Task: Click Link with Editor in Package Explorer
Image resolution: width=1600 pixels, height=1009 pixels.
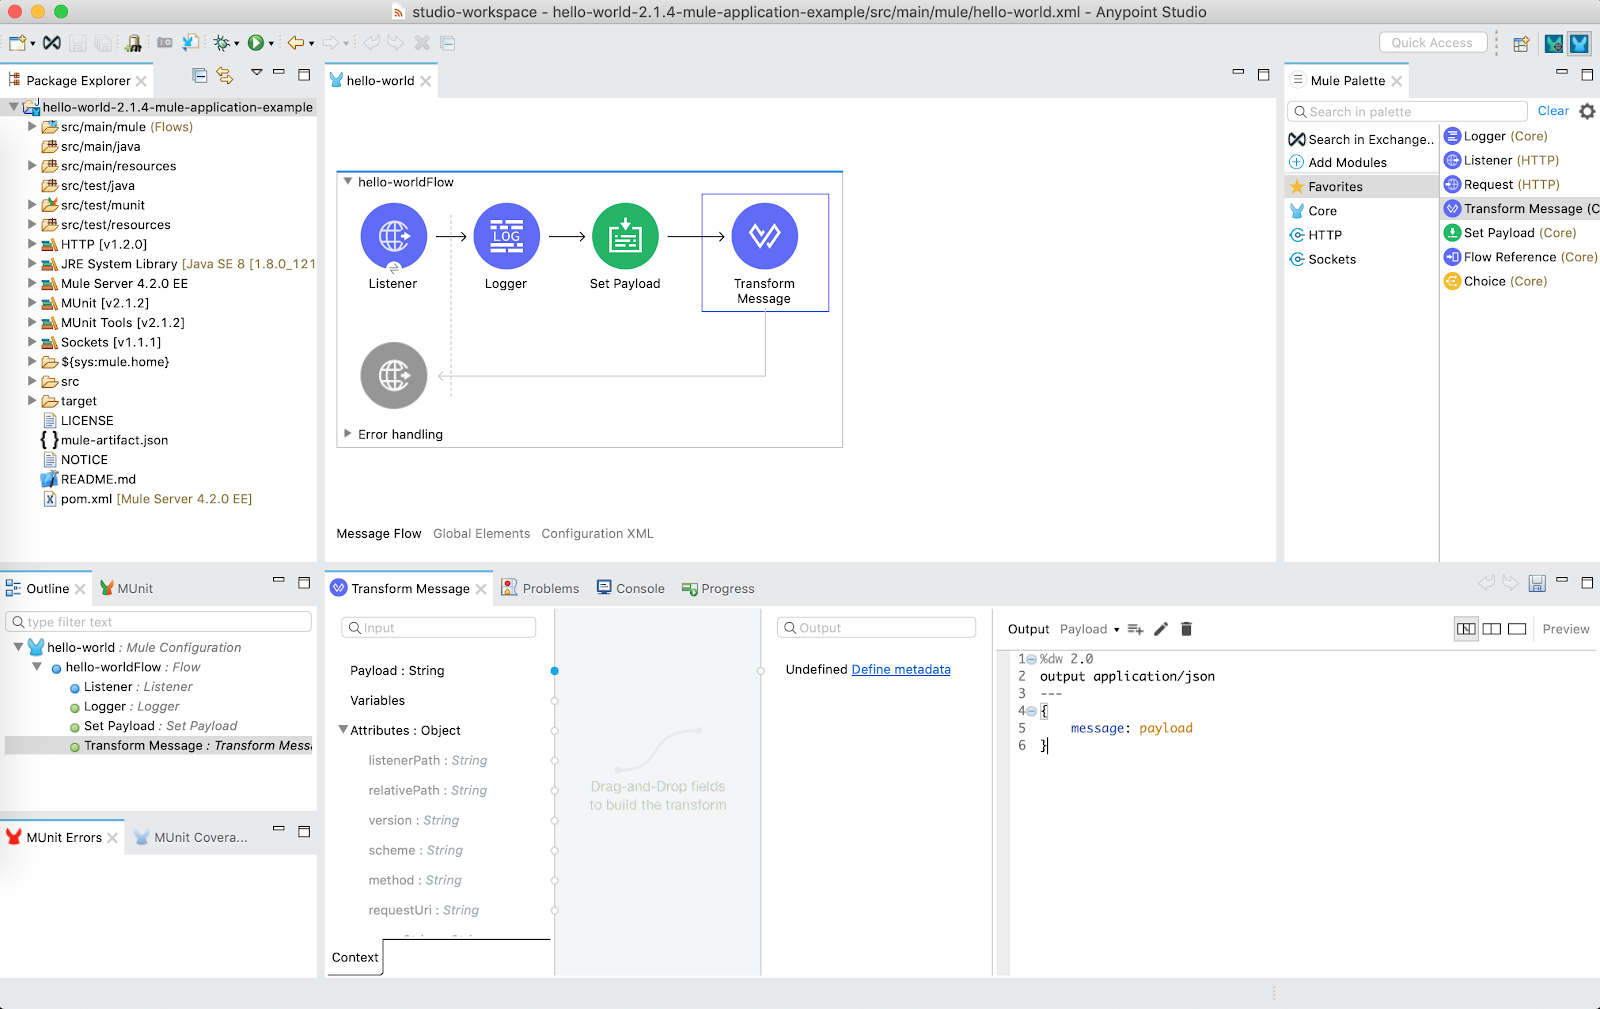Action: coord(225,76)
